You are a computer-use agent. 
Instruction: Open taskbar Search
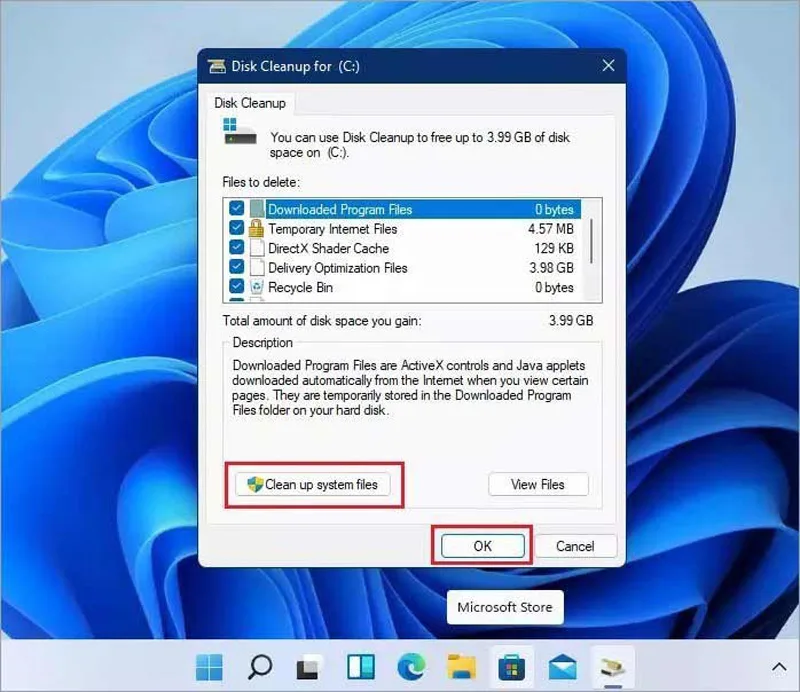[x=260, y=667]
